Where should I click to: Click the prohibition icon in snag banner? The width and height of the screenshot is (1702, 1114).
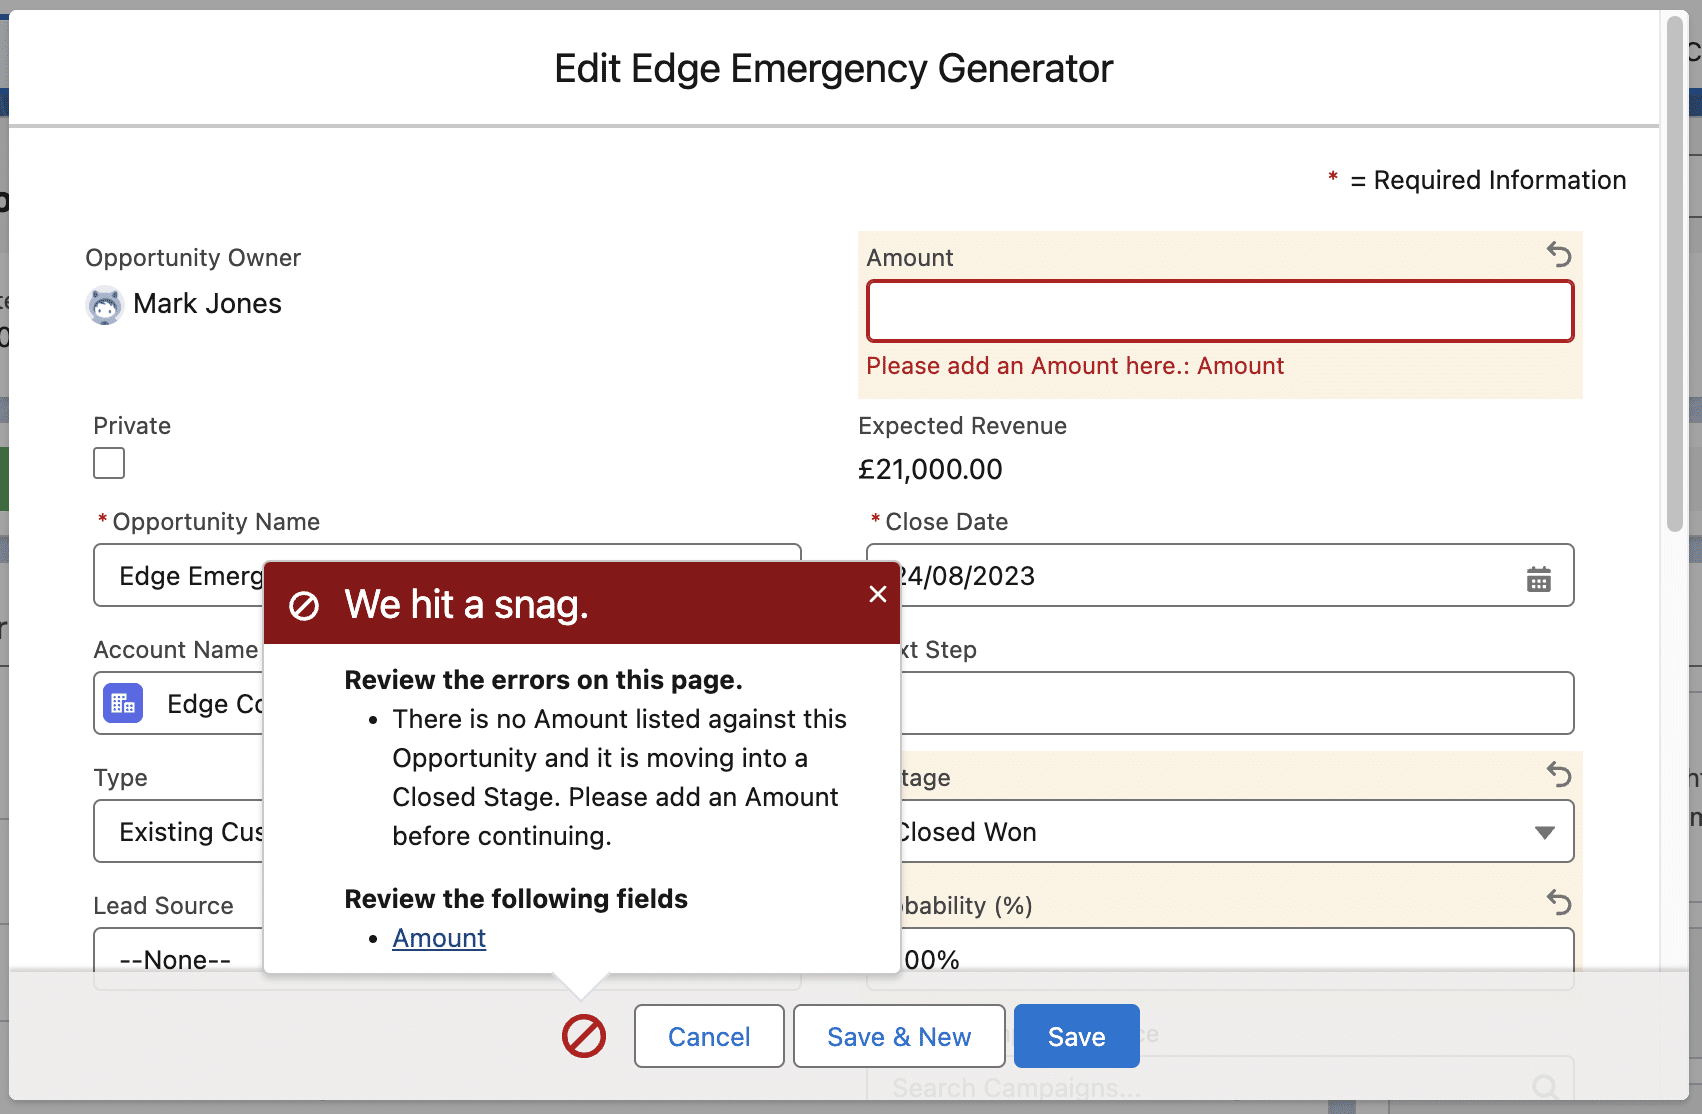coord(306,603)
